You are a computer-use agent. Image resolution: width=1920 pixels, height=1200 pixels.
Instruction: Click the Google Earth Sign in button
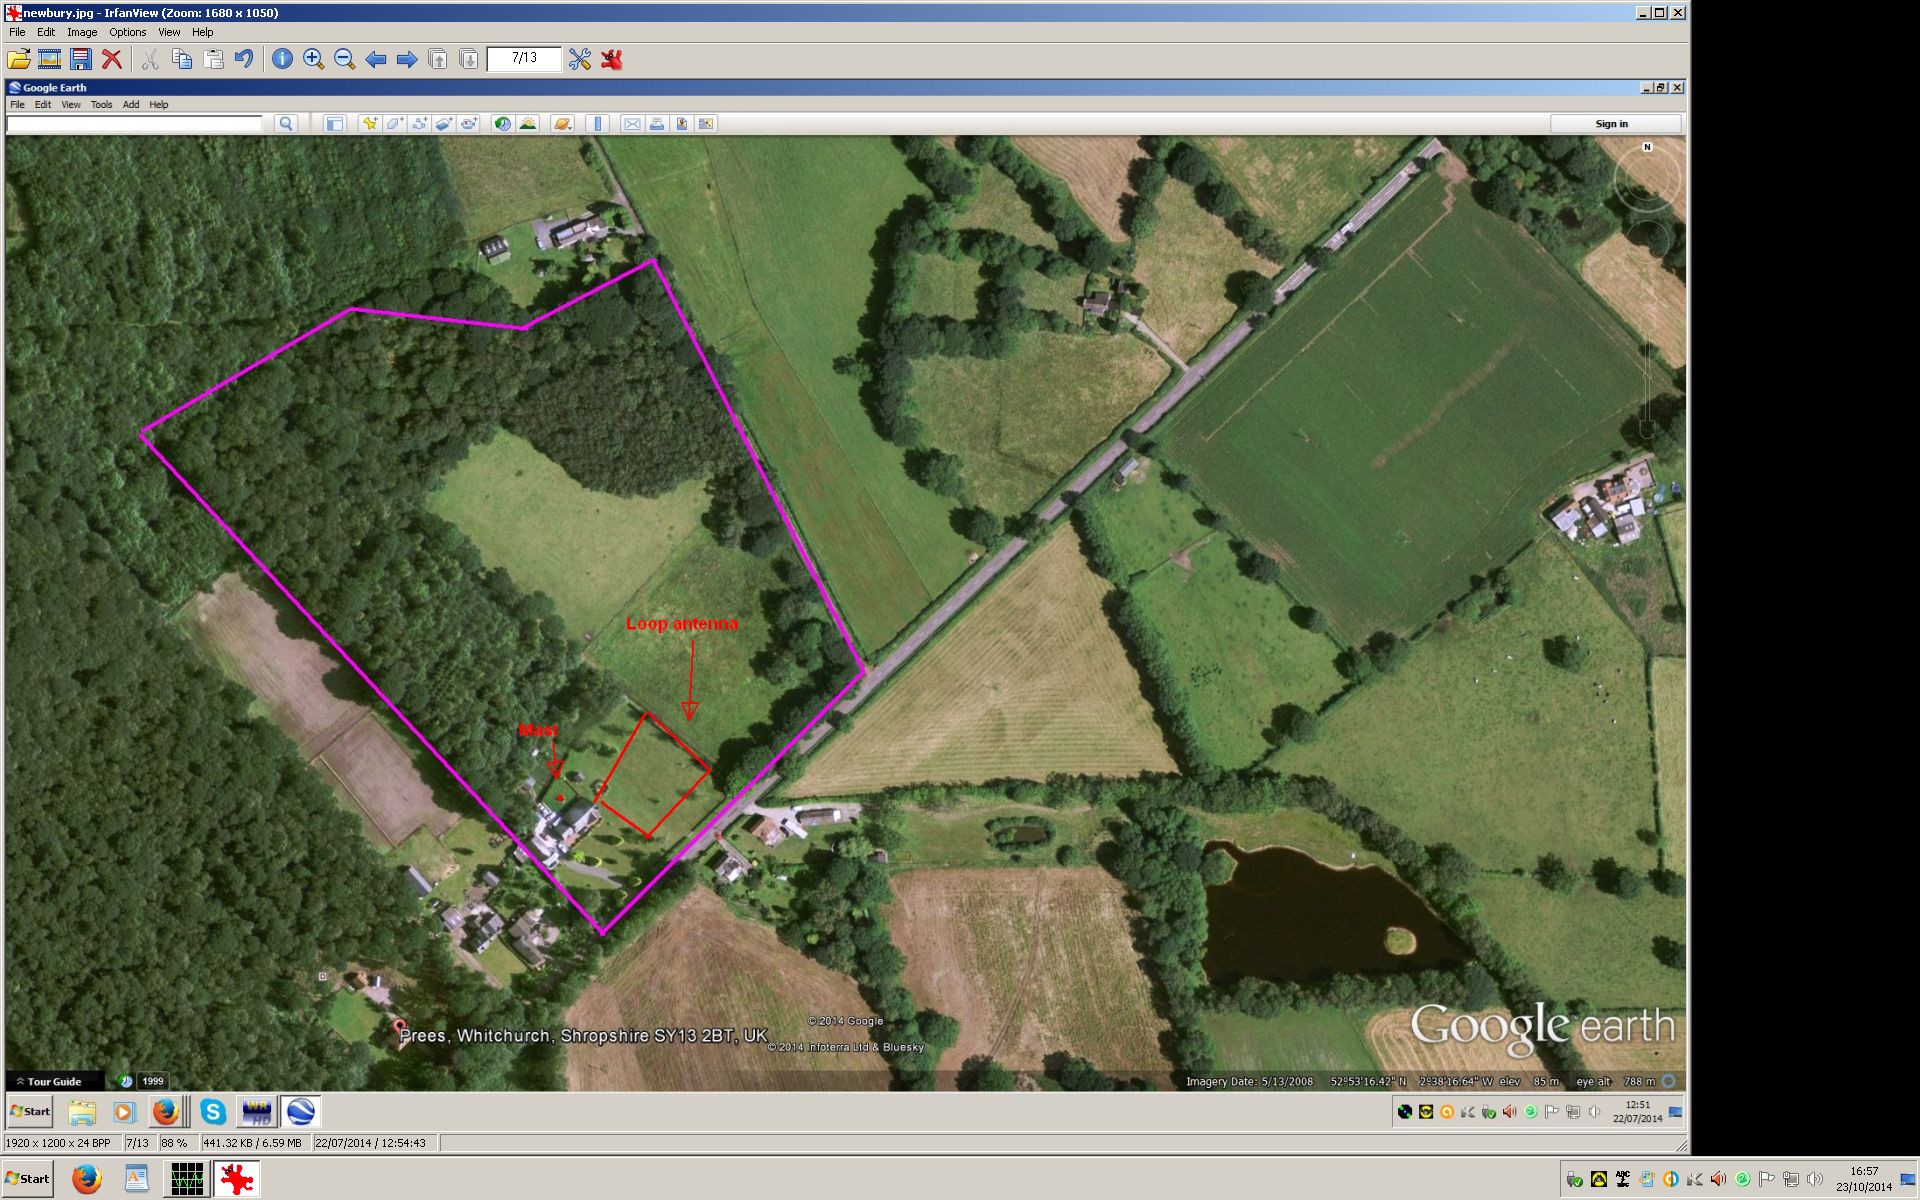pos(1611,124)
